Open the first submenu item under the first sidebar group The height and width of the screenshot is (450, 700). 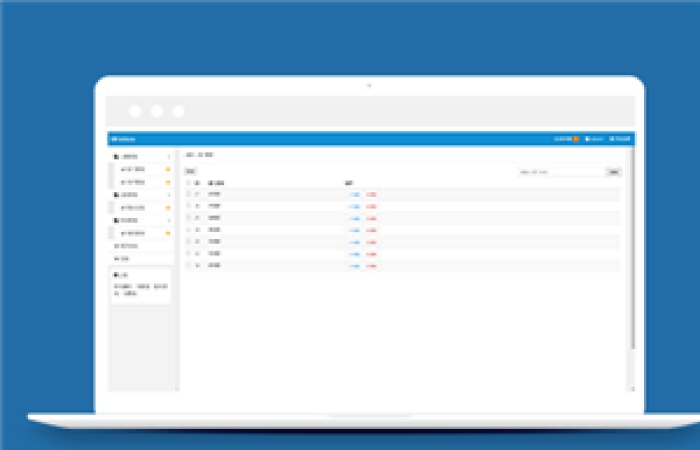(142, 170)
